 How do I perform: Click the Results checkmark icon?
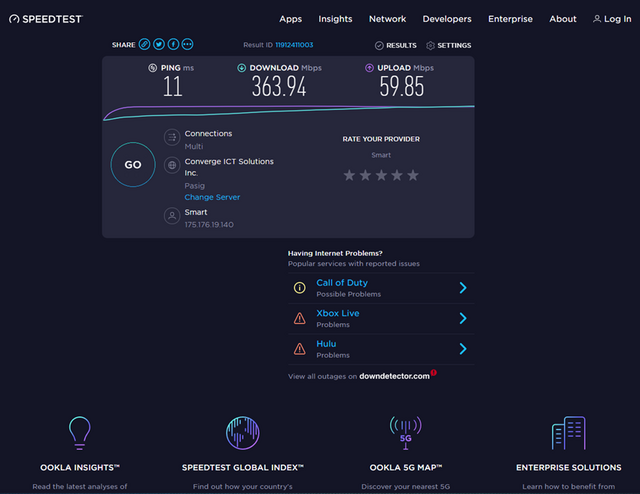pyautogui.click(x=379, y=45)
